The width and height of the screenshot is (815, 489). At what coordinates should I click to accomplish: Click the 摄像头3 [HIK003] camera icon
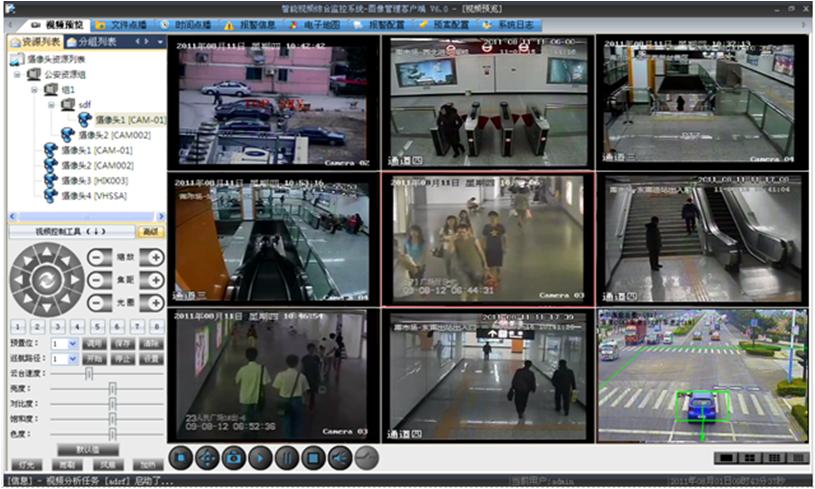pos(51,180)
